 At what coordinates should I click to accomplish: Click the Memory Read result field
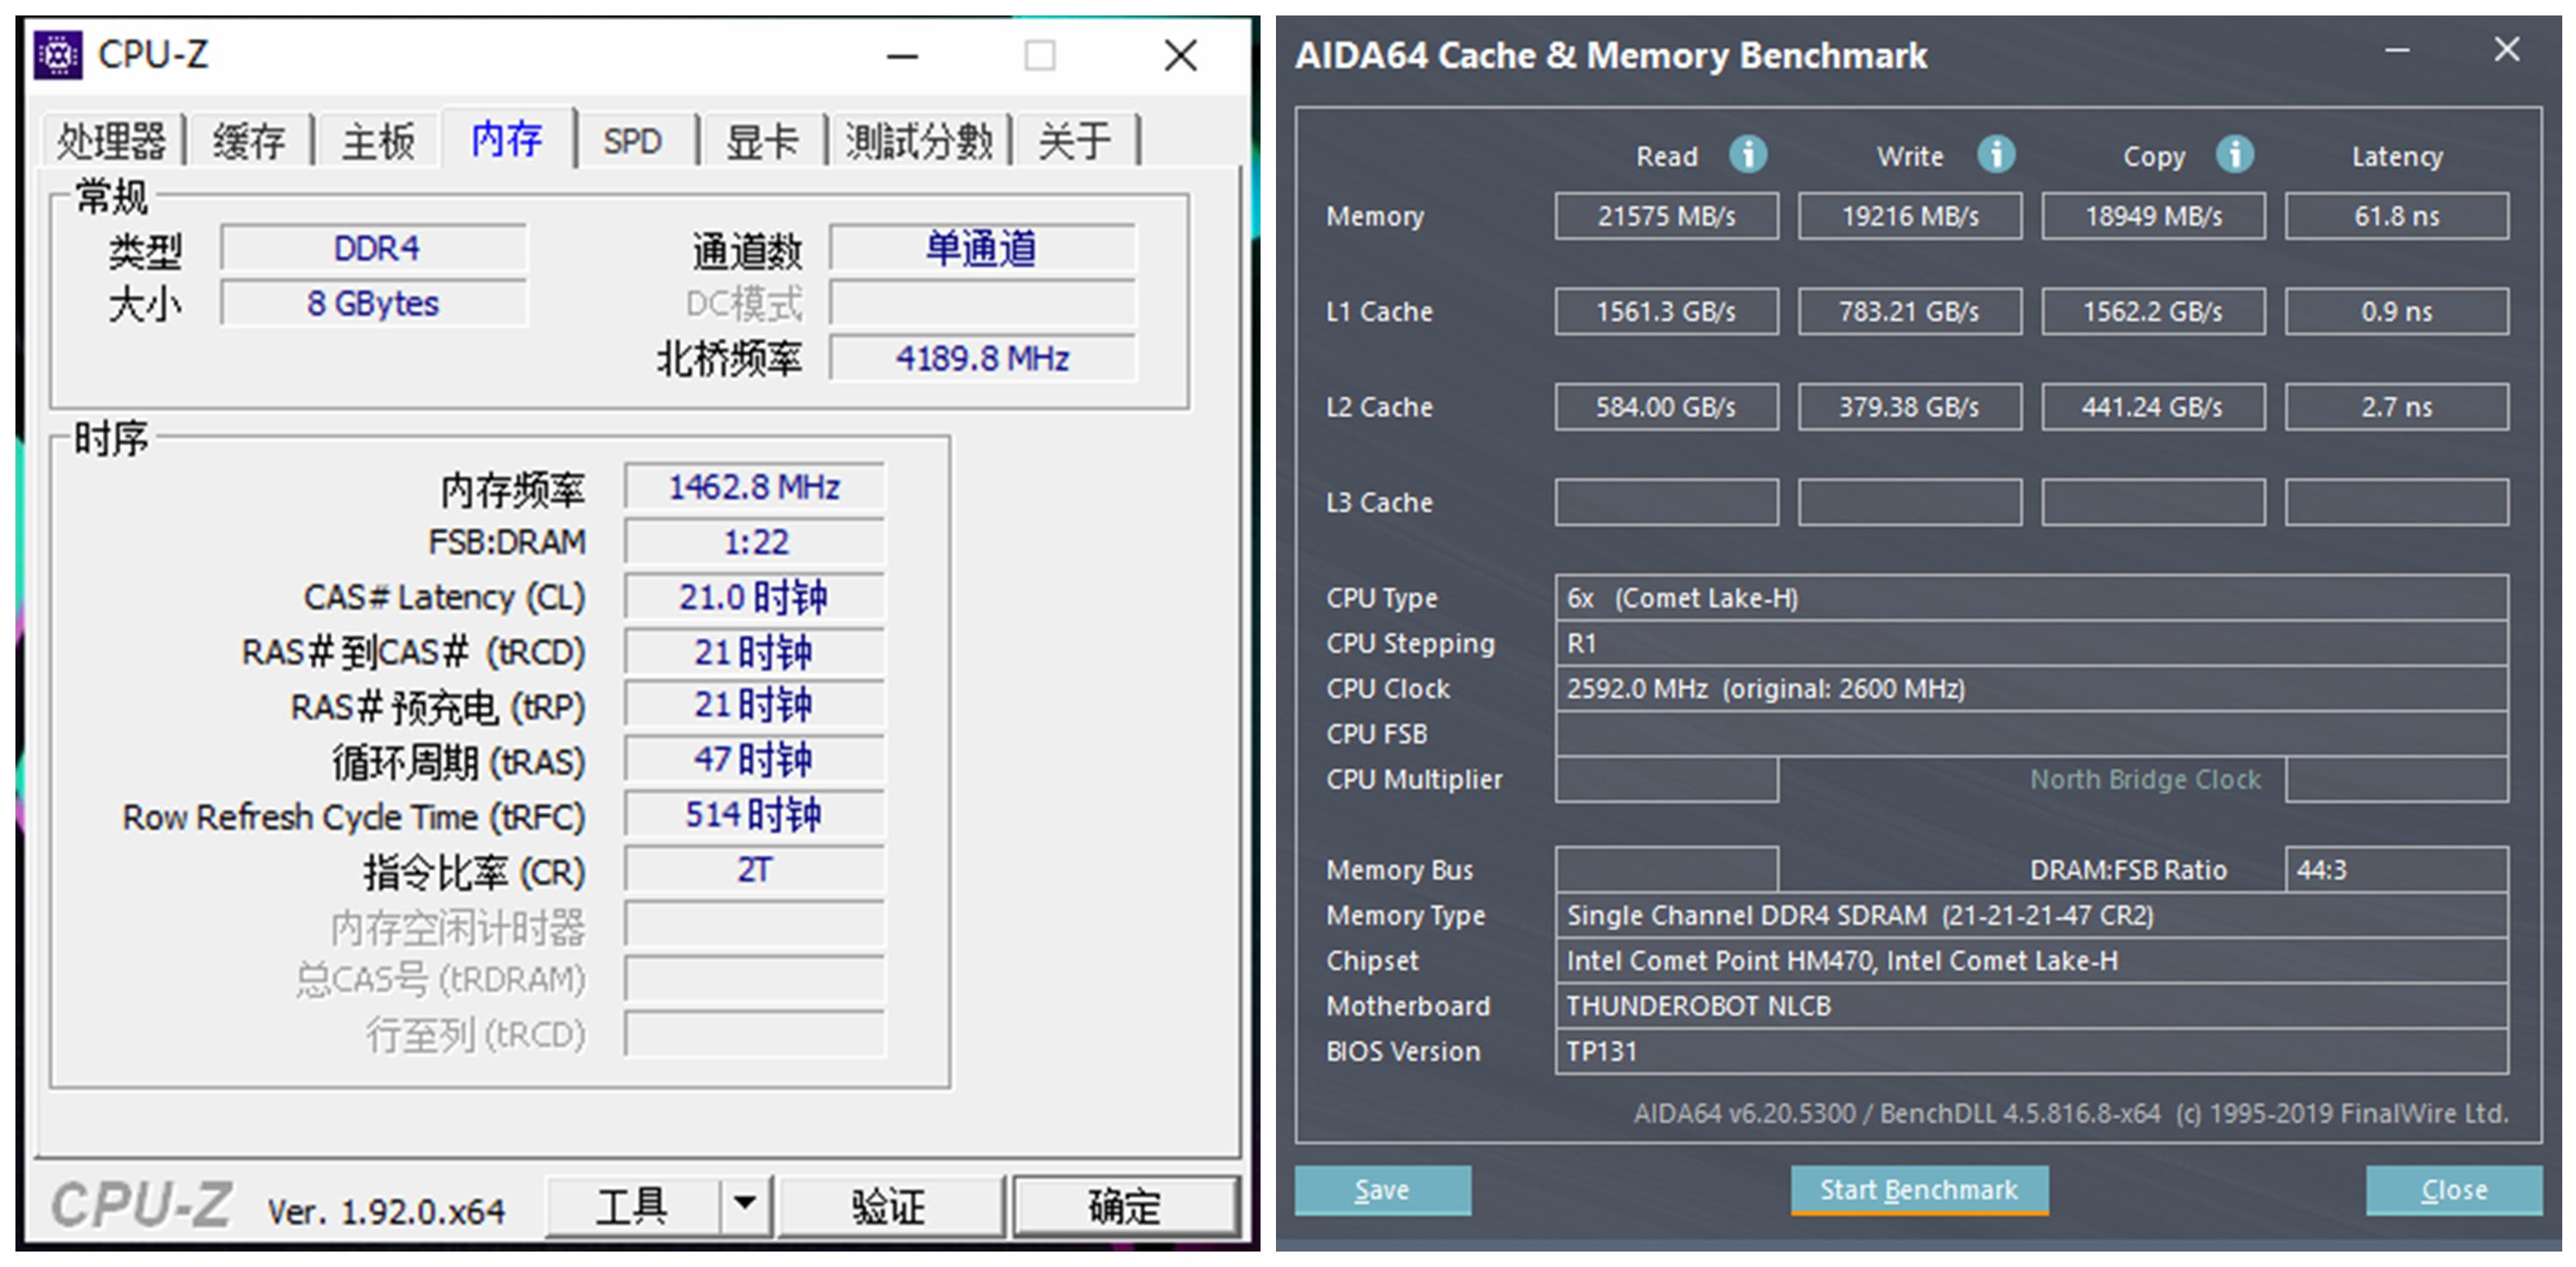click(x=1666, y=216)
